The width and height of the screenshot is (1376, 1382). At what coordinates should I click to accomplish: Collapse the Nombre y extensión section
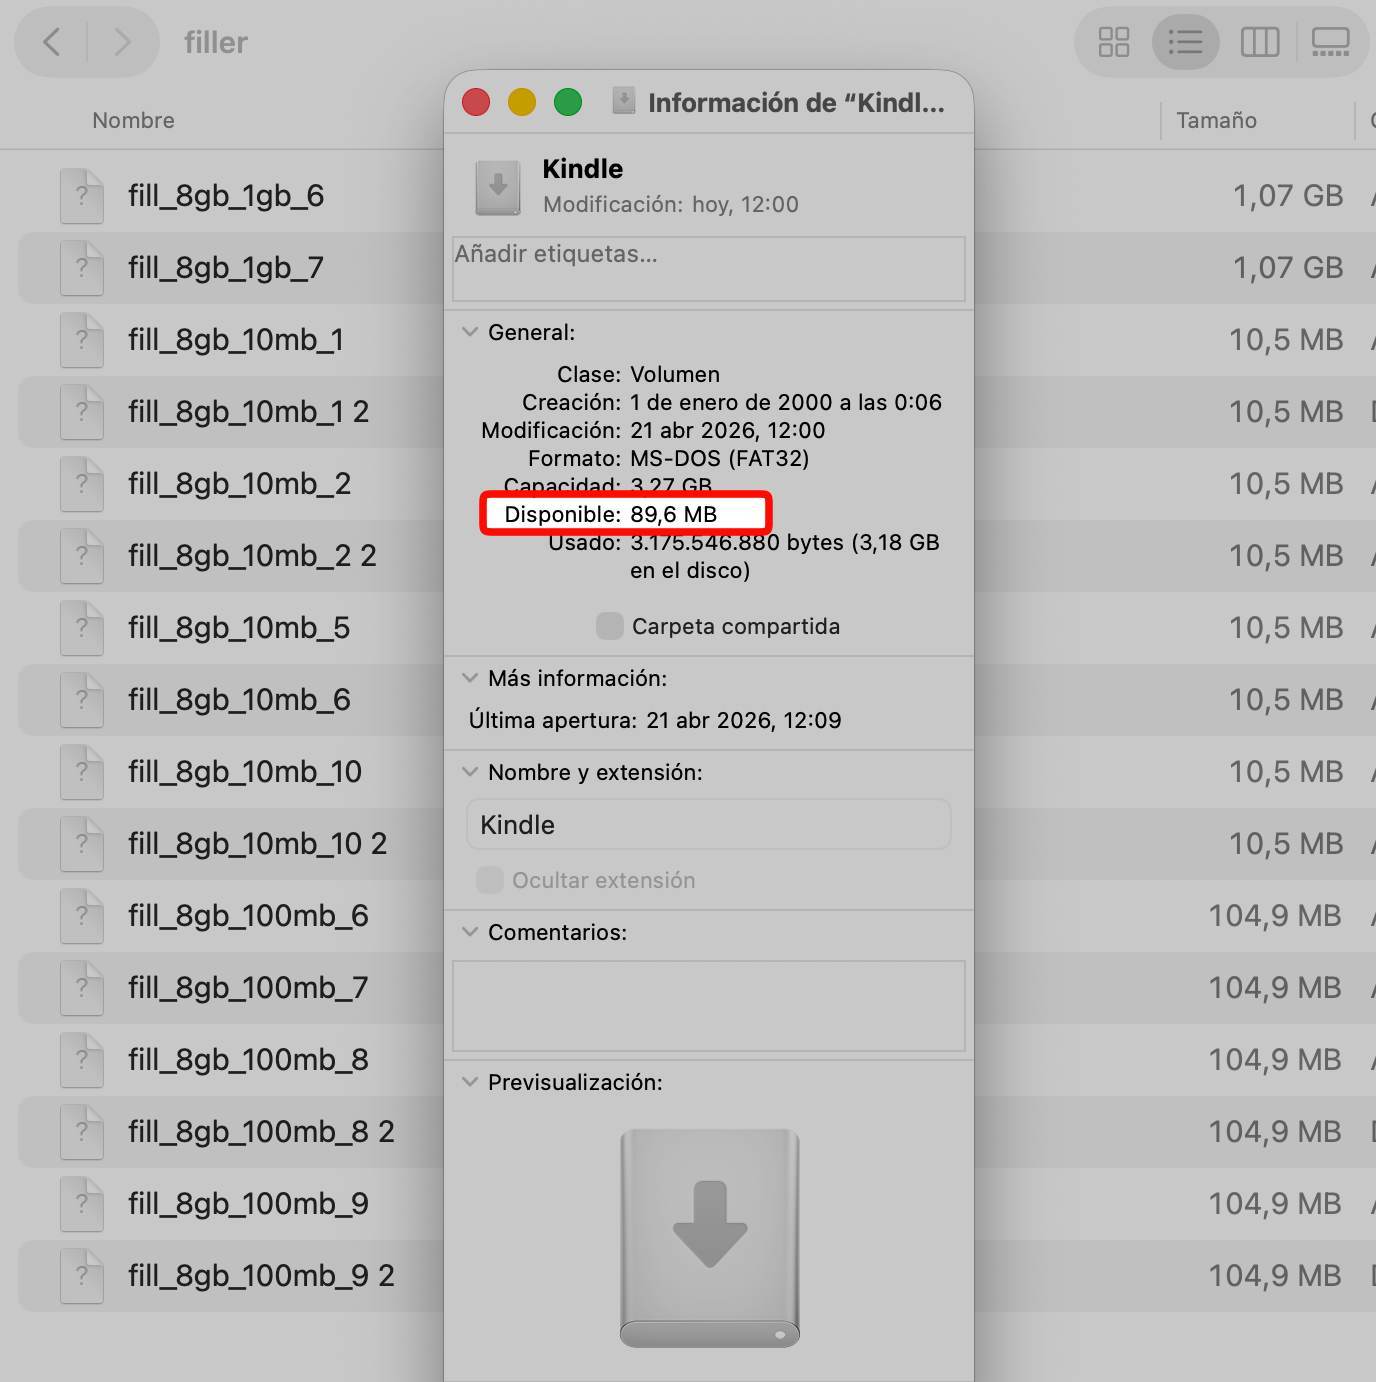pos(469,772)
